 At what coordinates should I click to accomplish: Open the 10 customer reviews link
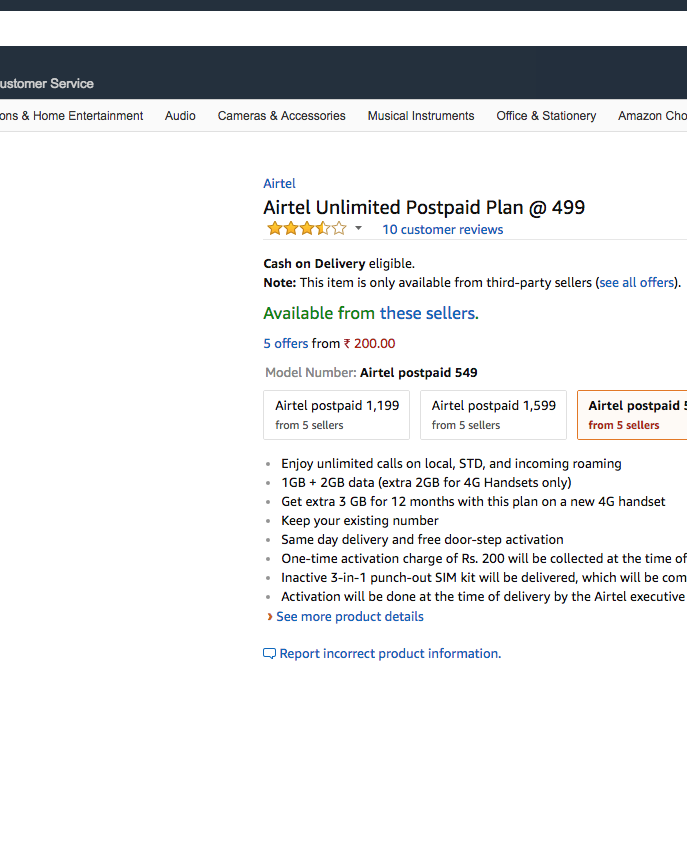pos(442,230)
